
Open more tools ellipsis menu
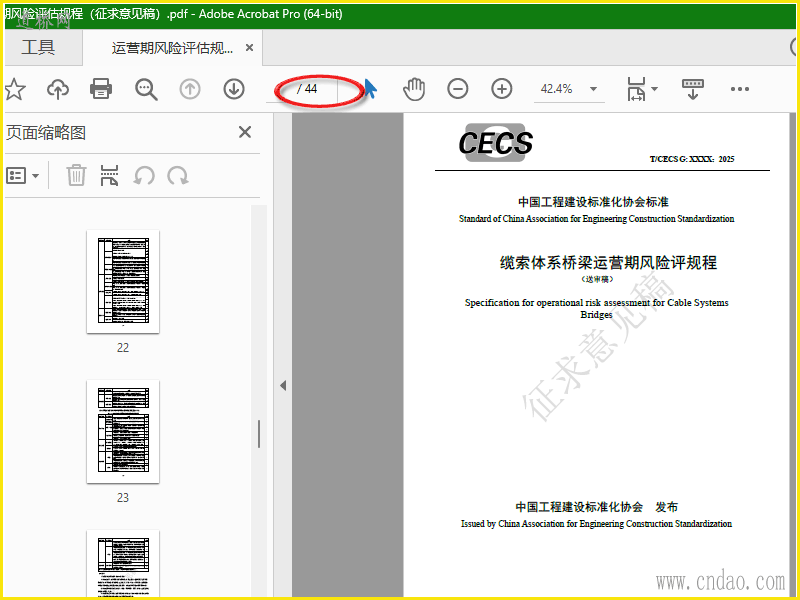pos(740,89)
